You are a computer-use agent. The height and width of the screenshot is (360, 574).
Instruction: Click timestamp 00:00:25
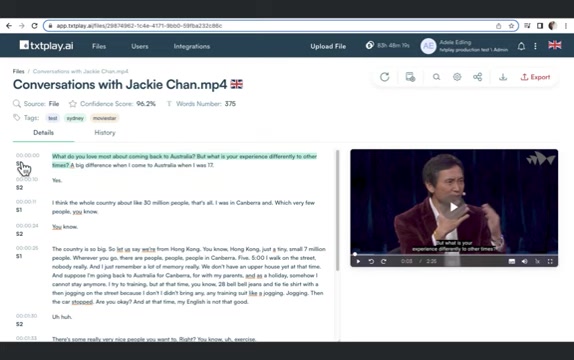tap(27, 248)
